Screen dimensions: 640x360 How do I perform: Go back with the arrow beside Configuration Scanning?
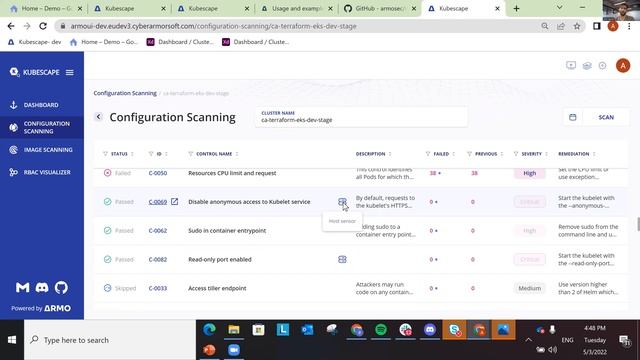[x=98, y=117]
